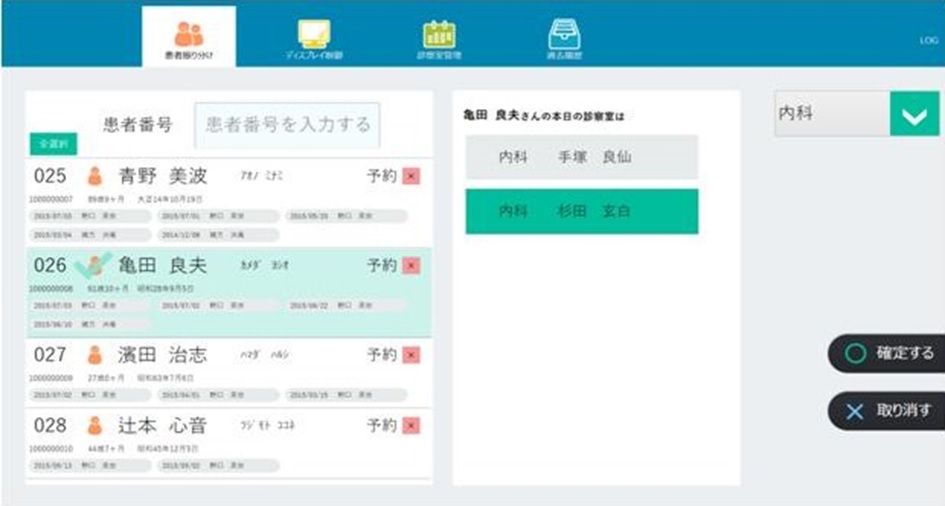945x506 pixels.
Task: Click the LOG link in top bar
Action: pyautogui.click(x=930, y=40)
